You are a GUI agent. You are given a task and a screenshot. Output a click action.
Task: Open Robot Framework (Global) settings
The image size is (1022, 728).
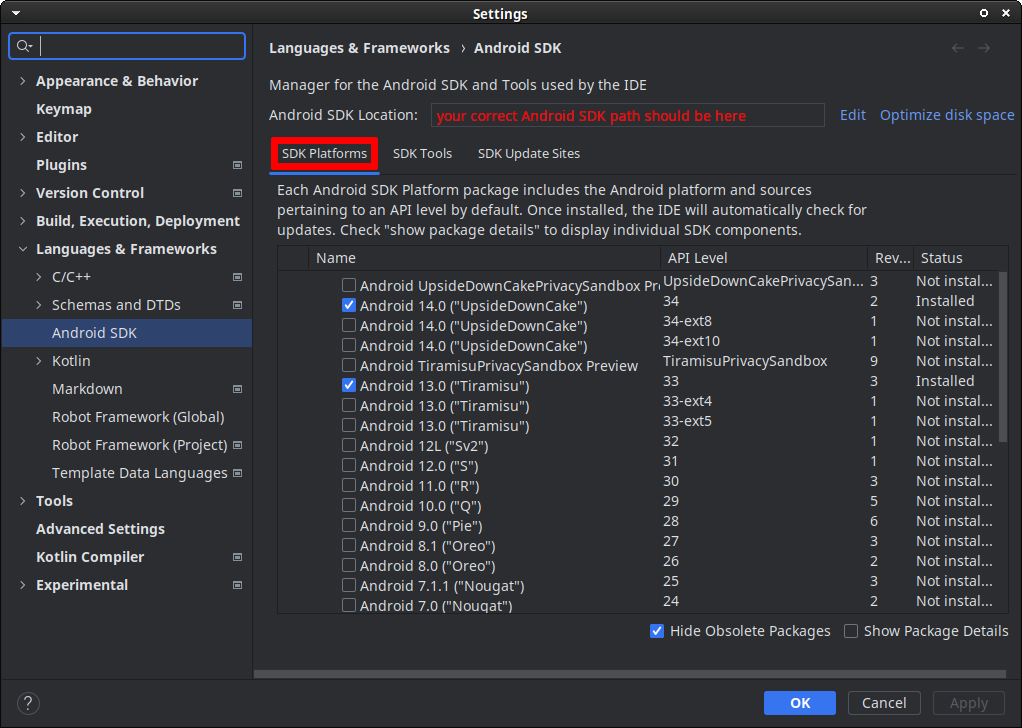click(x=138, y=417)
